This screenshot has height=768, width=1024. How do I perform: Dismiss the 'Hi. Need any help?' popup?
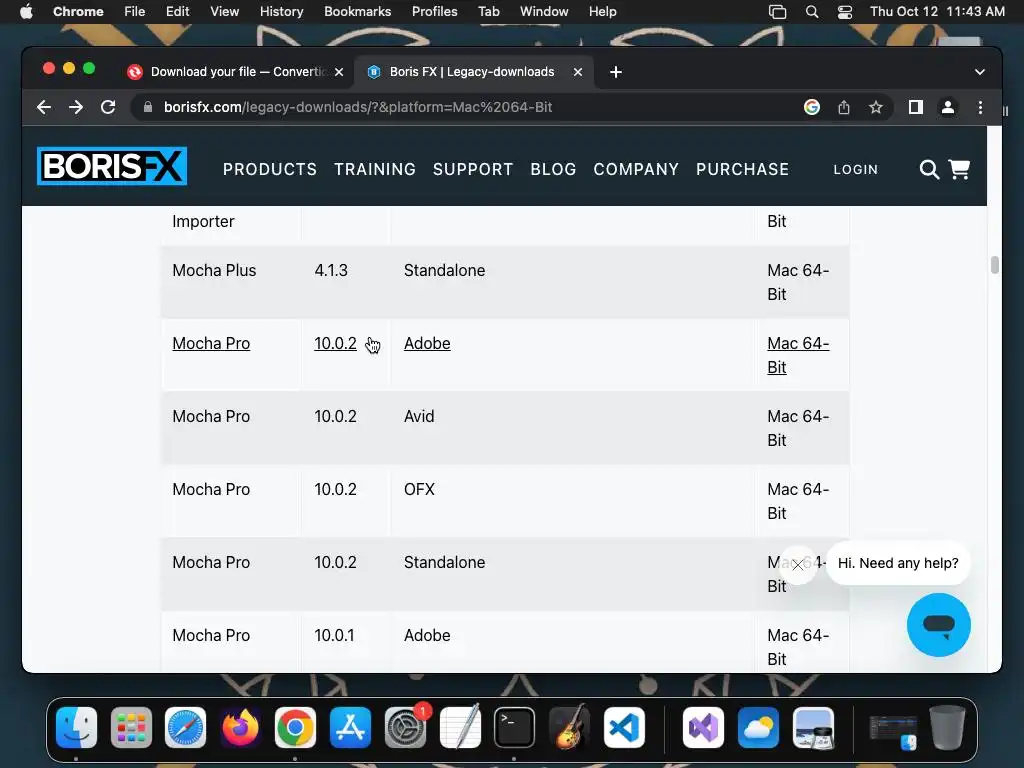(798, 565)
